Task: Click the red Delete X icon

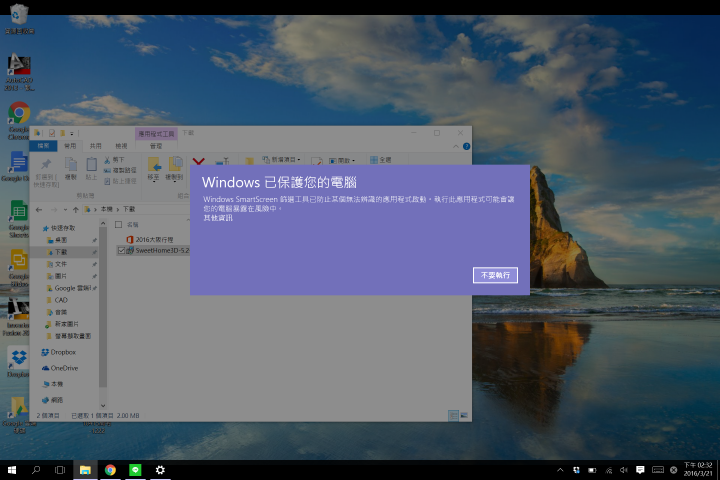Action: tap(198, 161)
